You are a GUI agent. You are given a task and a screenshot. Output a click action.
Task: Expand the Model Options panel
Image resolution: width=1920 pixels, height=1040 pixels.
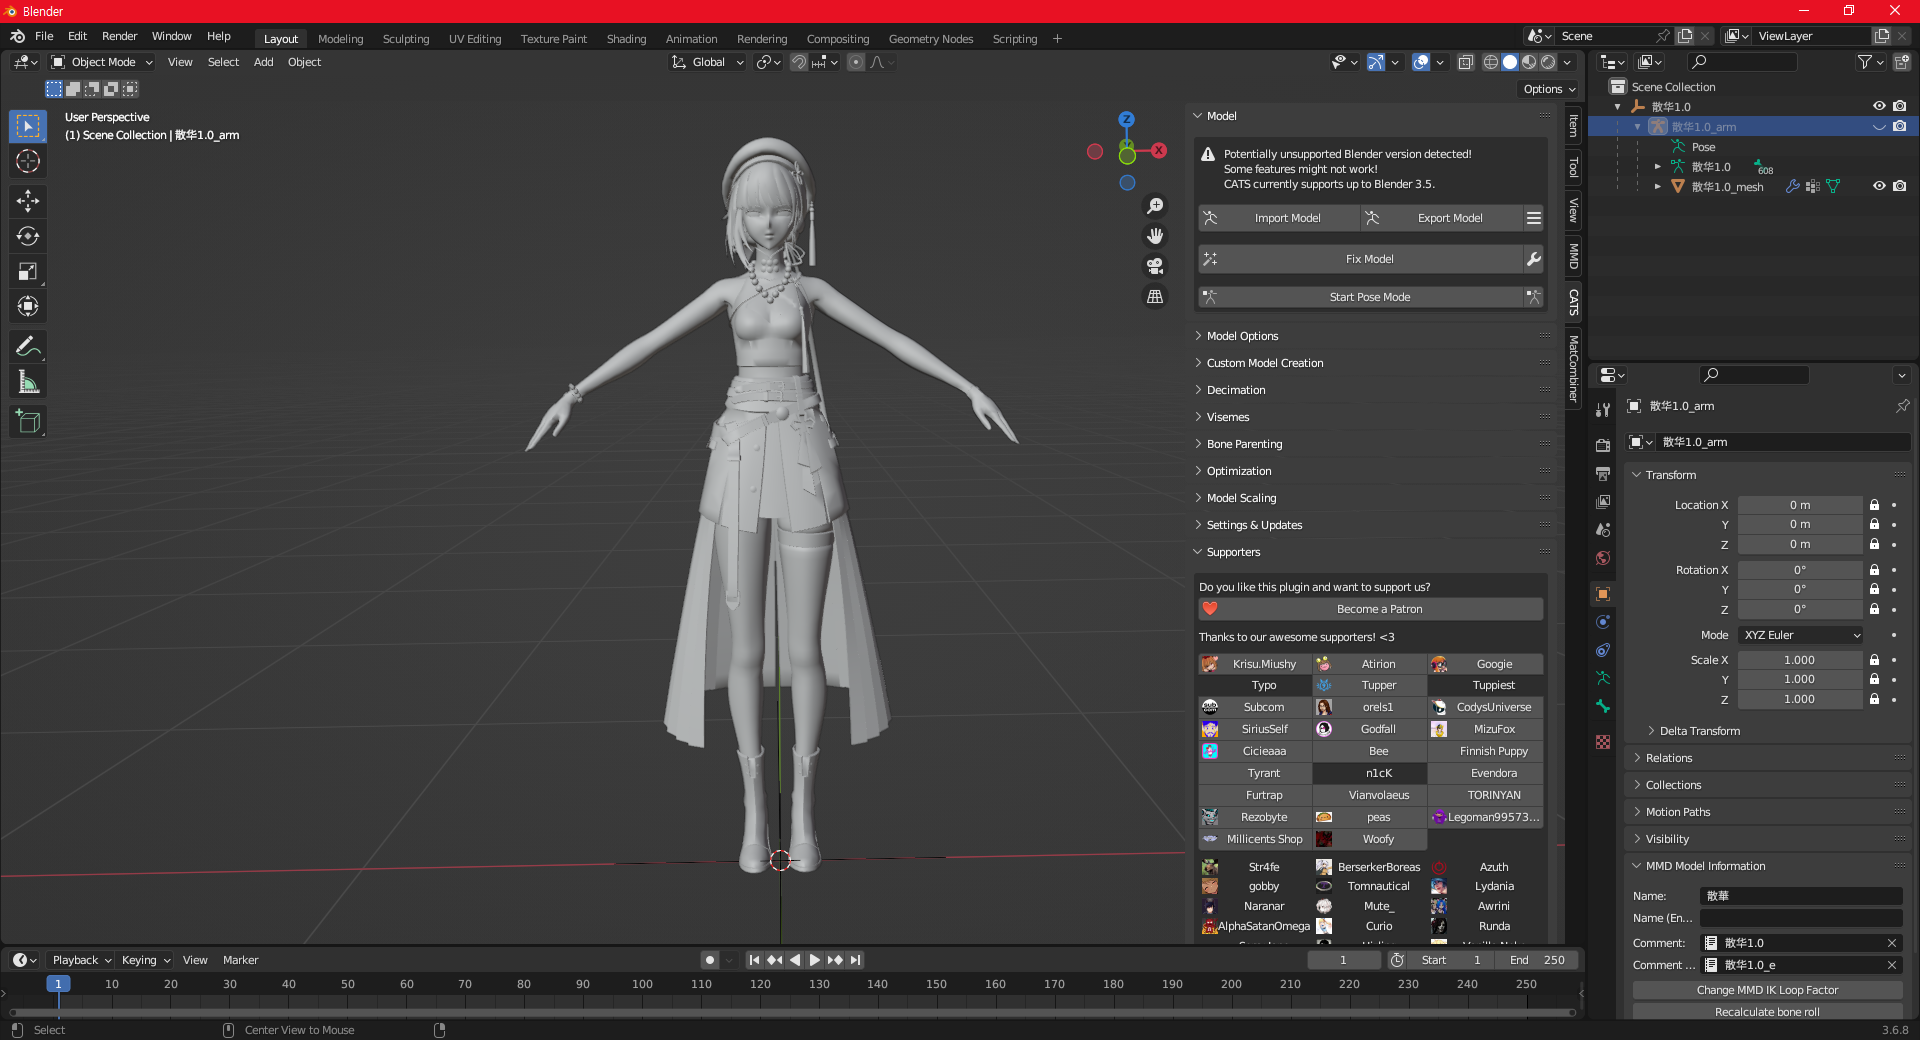(1242, 336)
